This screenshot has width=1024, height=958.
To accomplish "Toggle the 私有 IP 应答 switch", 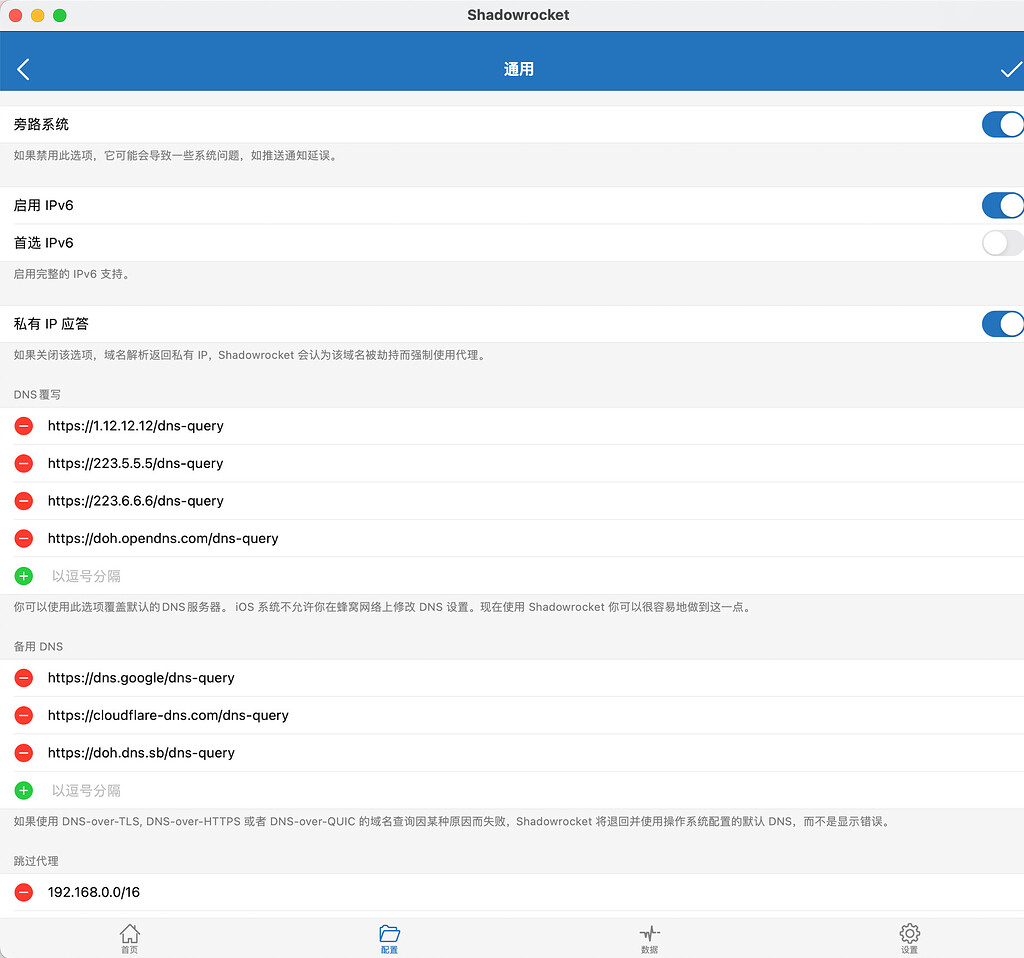I will click(x=1002, y=324).
